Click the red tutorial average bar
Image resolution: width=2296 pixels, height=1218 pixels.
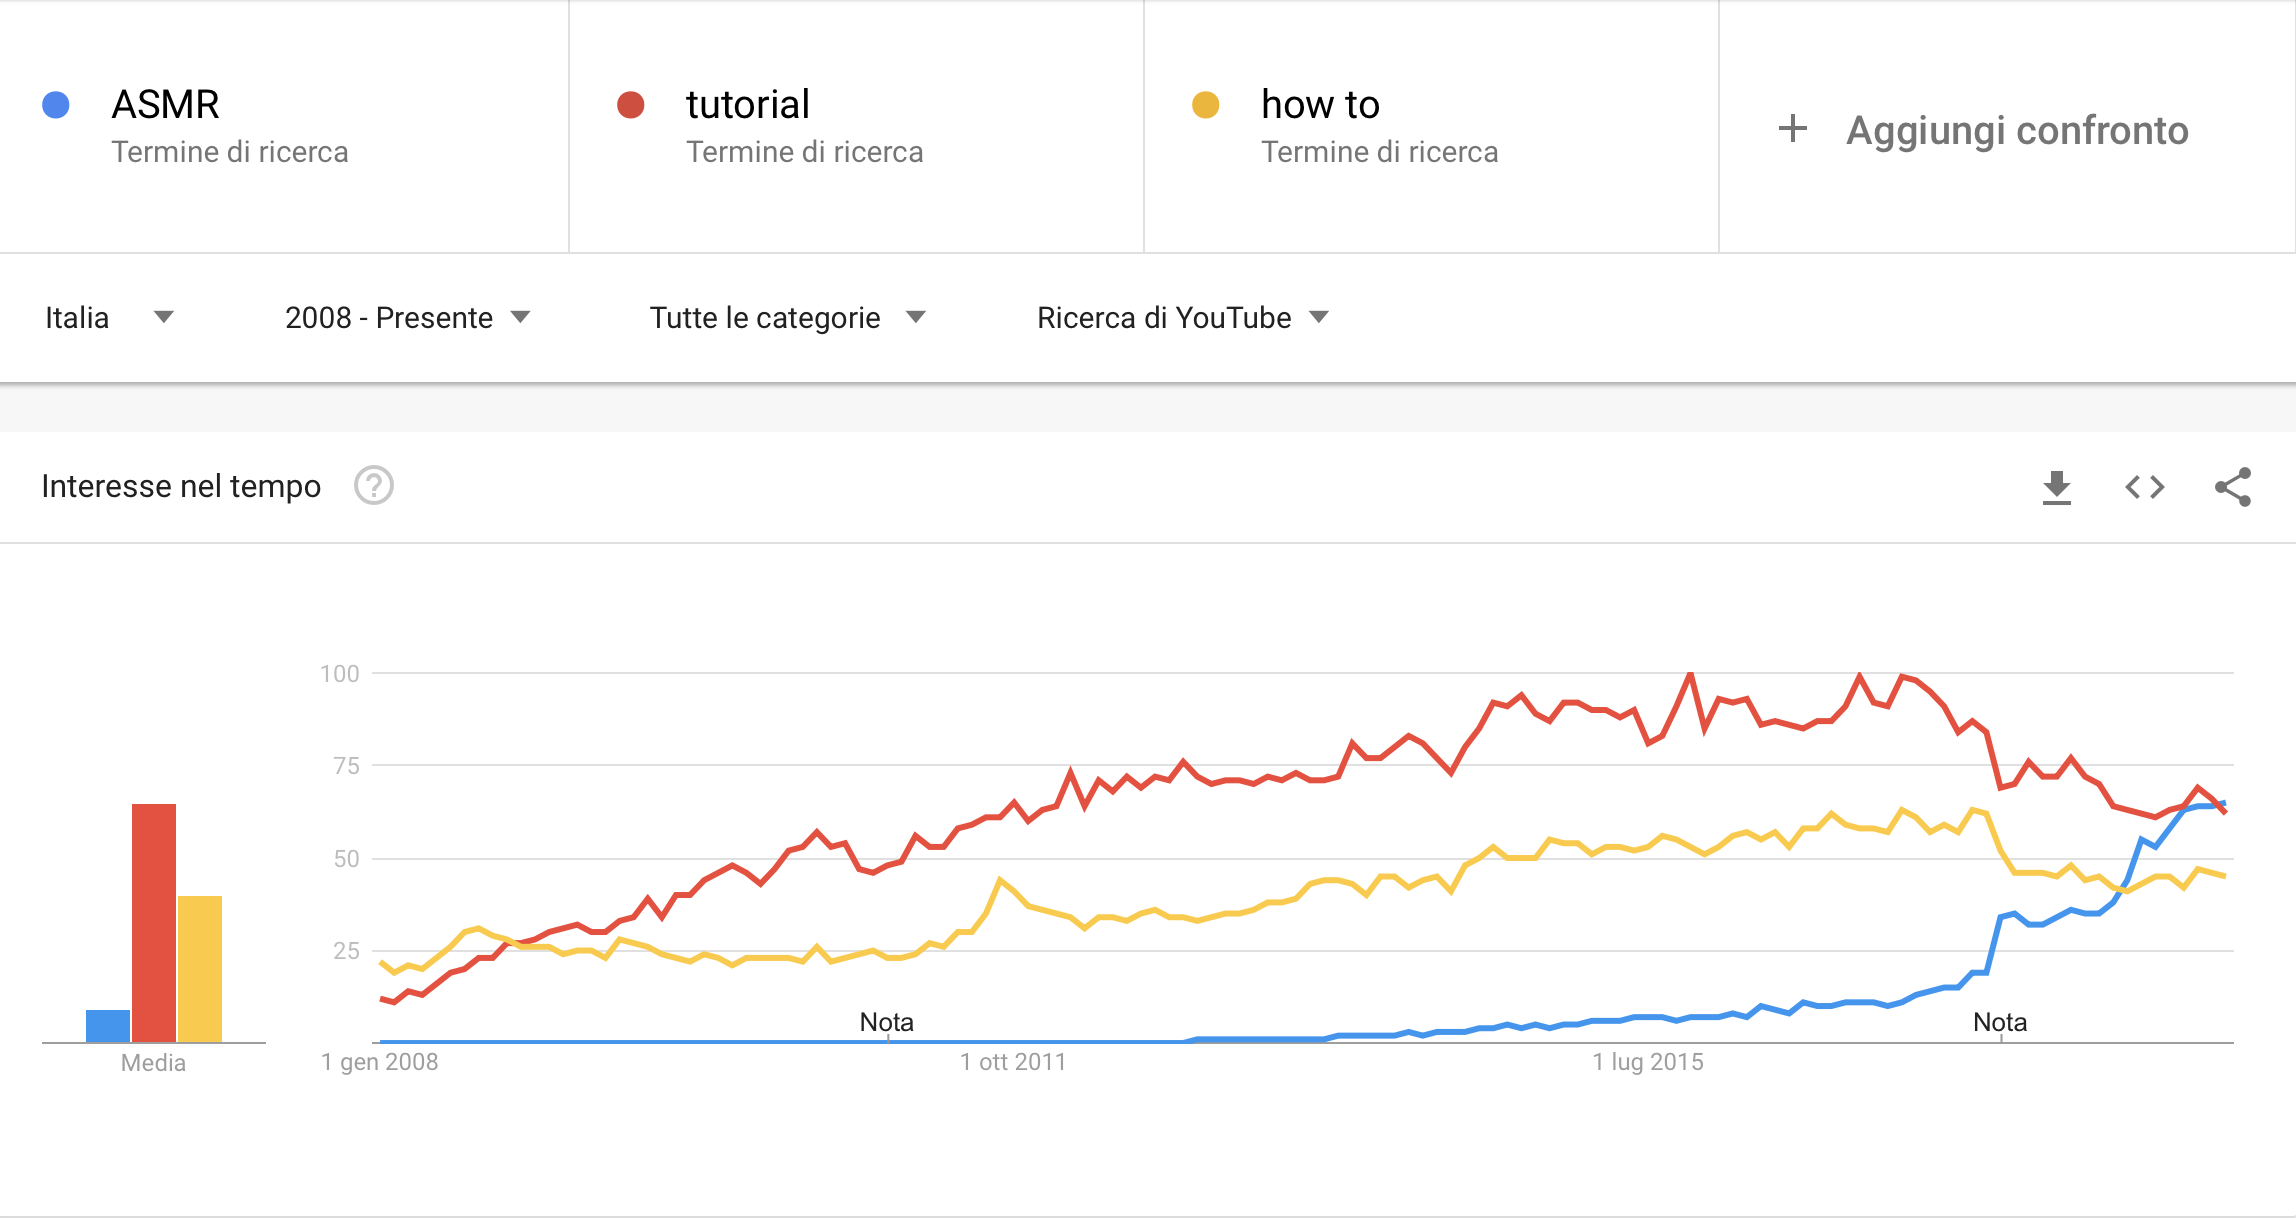pyautogui.click(x=154, y=923)
